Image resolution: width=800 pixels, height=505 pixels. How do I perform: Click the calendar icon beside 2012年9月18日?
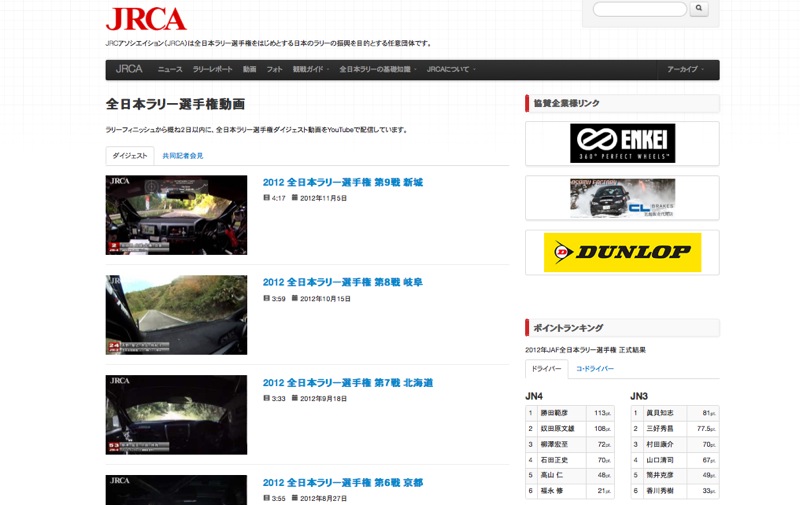click(294, 398)
